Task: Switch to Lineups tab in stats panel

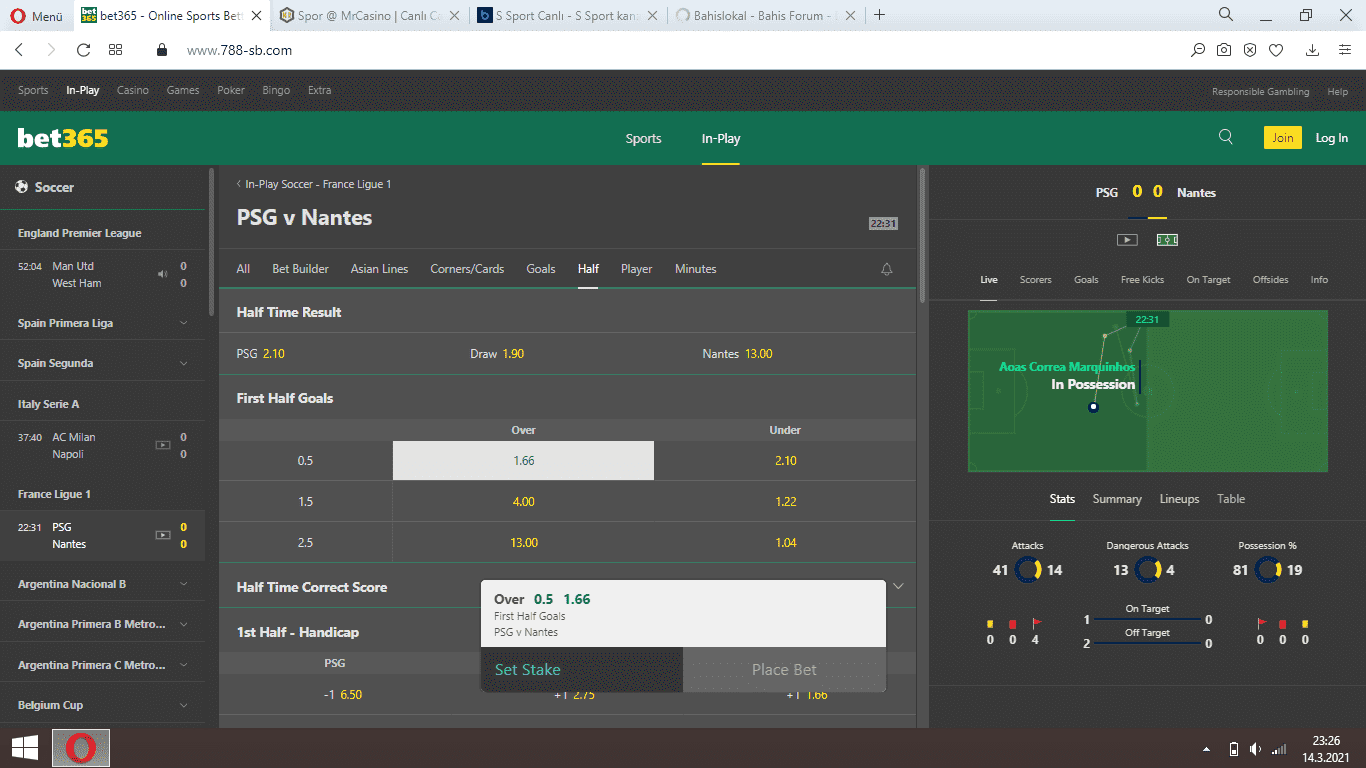Action: pyautogui.click(x=1179, y=499)
